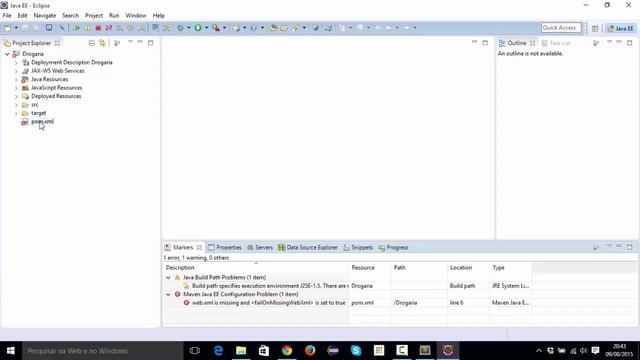Click into the Quick Access field
640x360 pixels.
561,28
